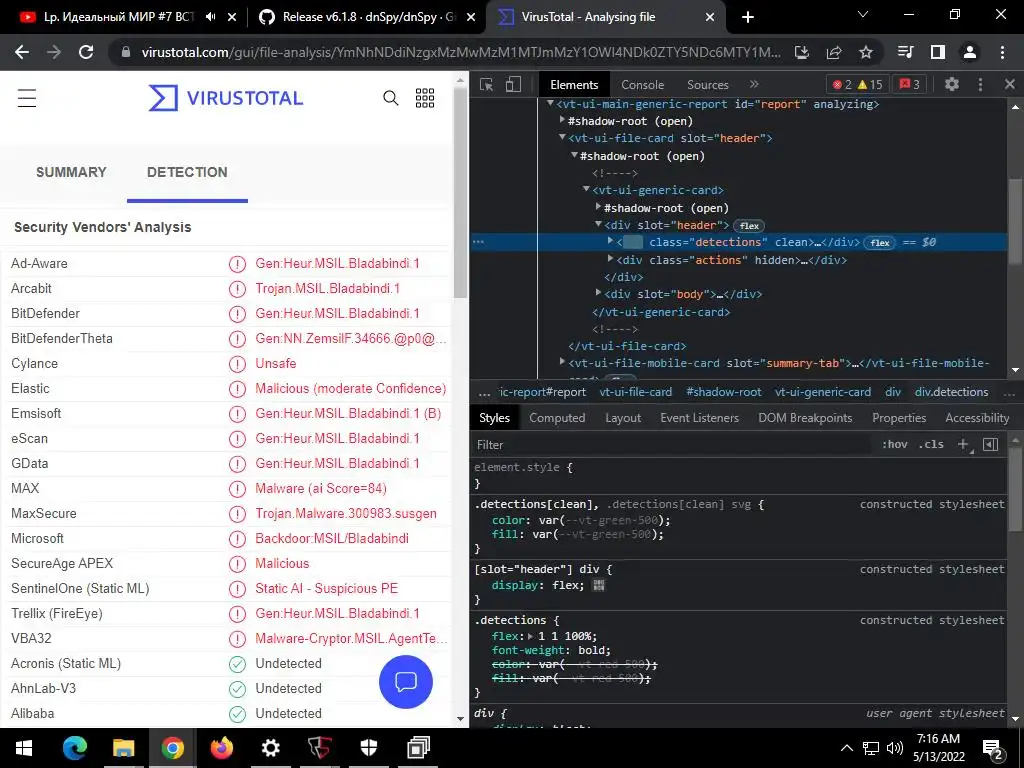The height and width of the screenshot is (768, 1024).
Task: Select vt-ui-generic-card in breadcrumb
Action: tap(823, 392)
